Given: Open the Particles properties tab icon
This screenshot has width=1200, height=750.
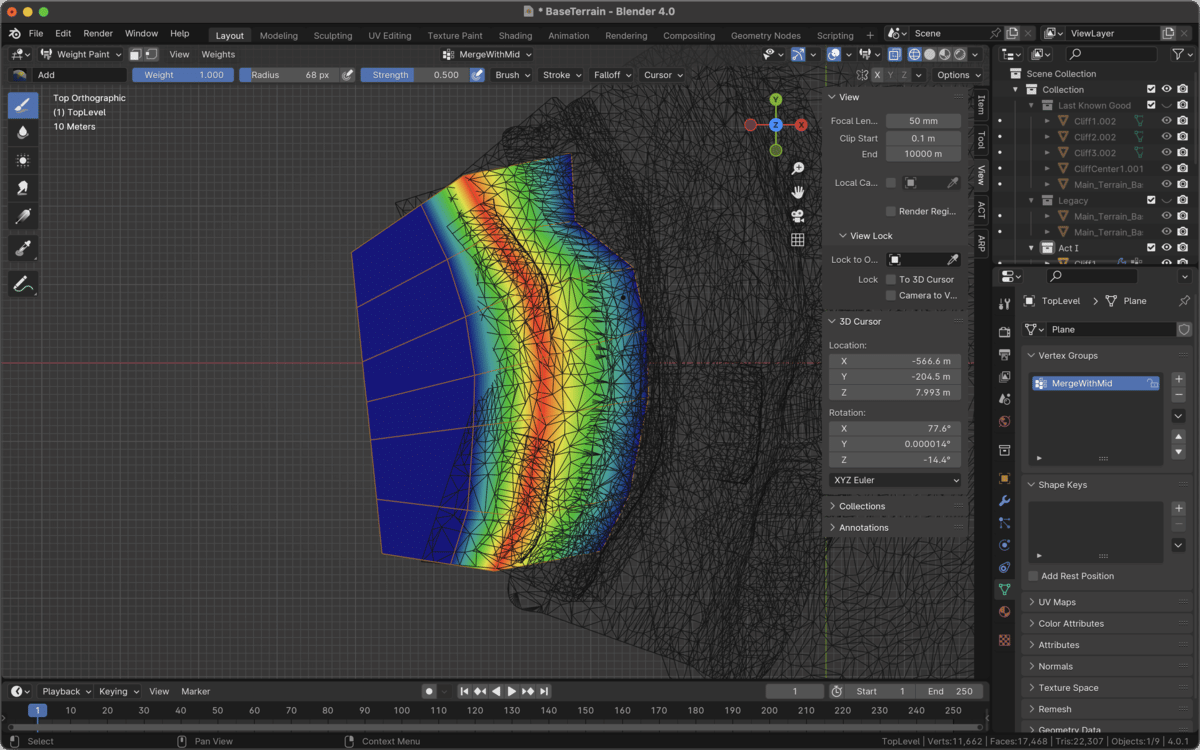Looking at the screenshot, I should pos(1005,523).
